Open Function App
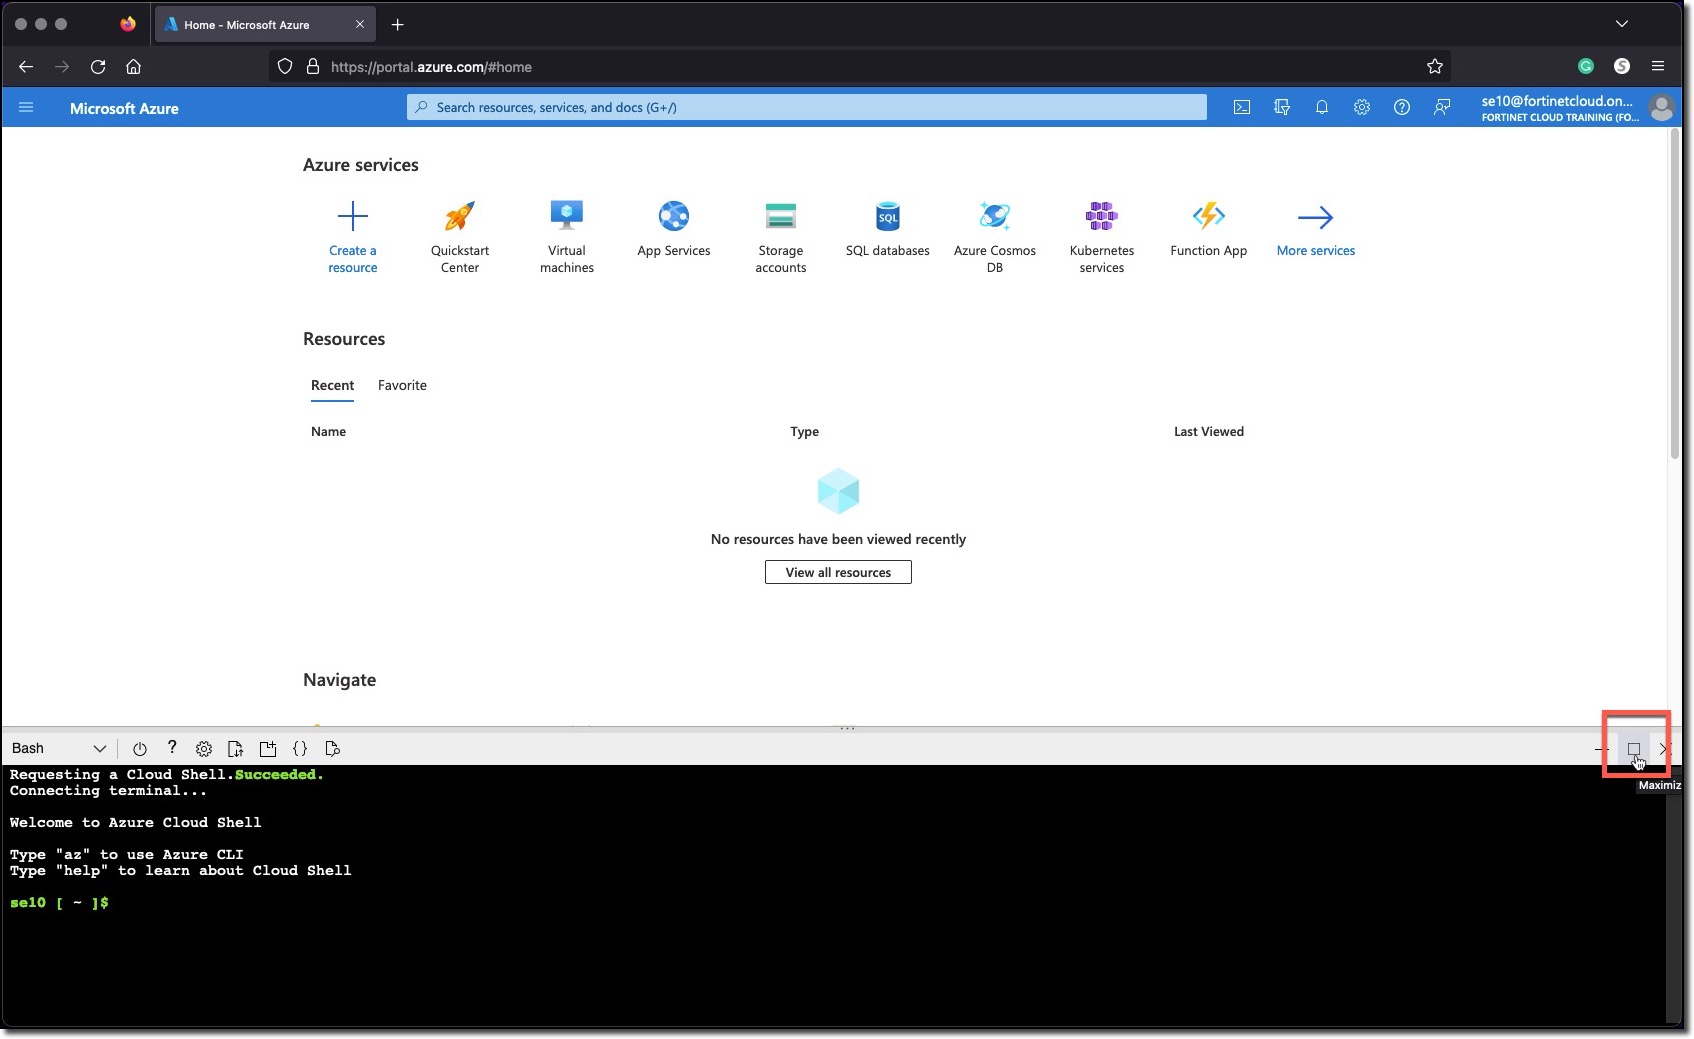This screenshot has height=1039, width=1694. pyautogui.click(x=1209, y=229)
